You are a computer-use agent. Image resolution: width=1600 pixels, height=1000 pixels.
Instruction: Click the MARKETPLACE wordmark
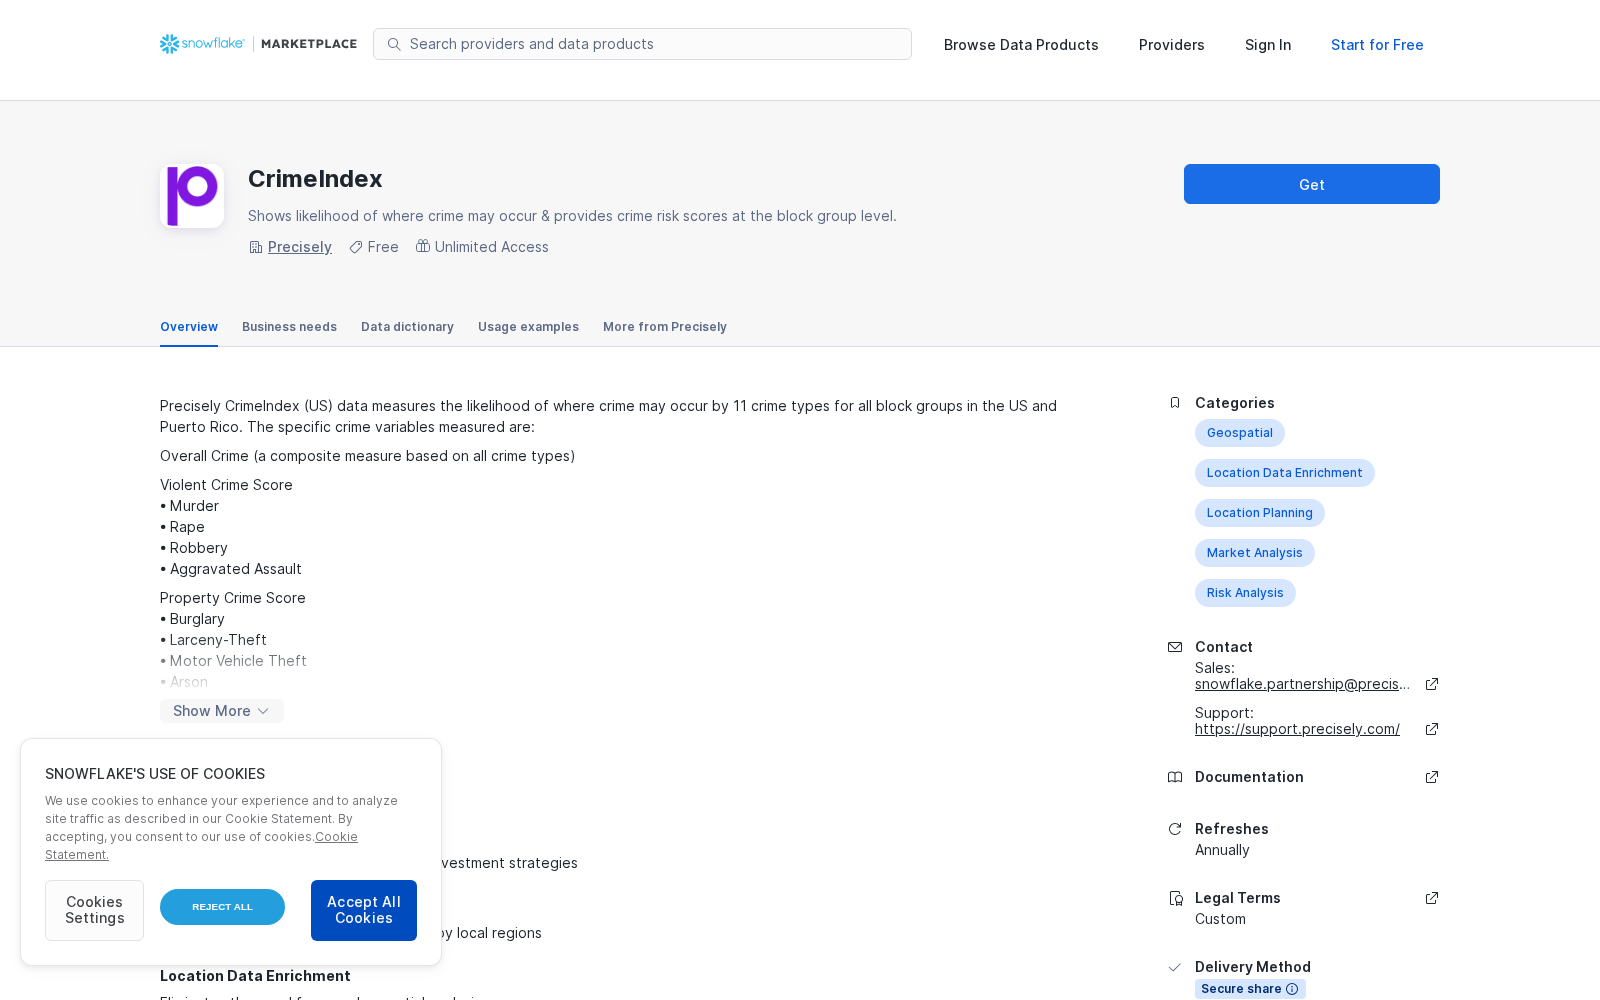tap(309, 44)
